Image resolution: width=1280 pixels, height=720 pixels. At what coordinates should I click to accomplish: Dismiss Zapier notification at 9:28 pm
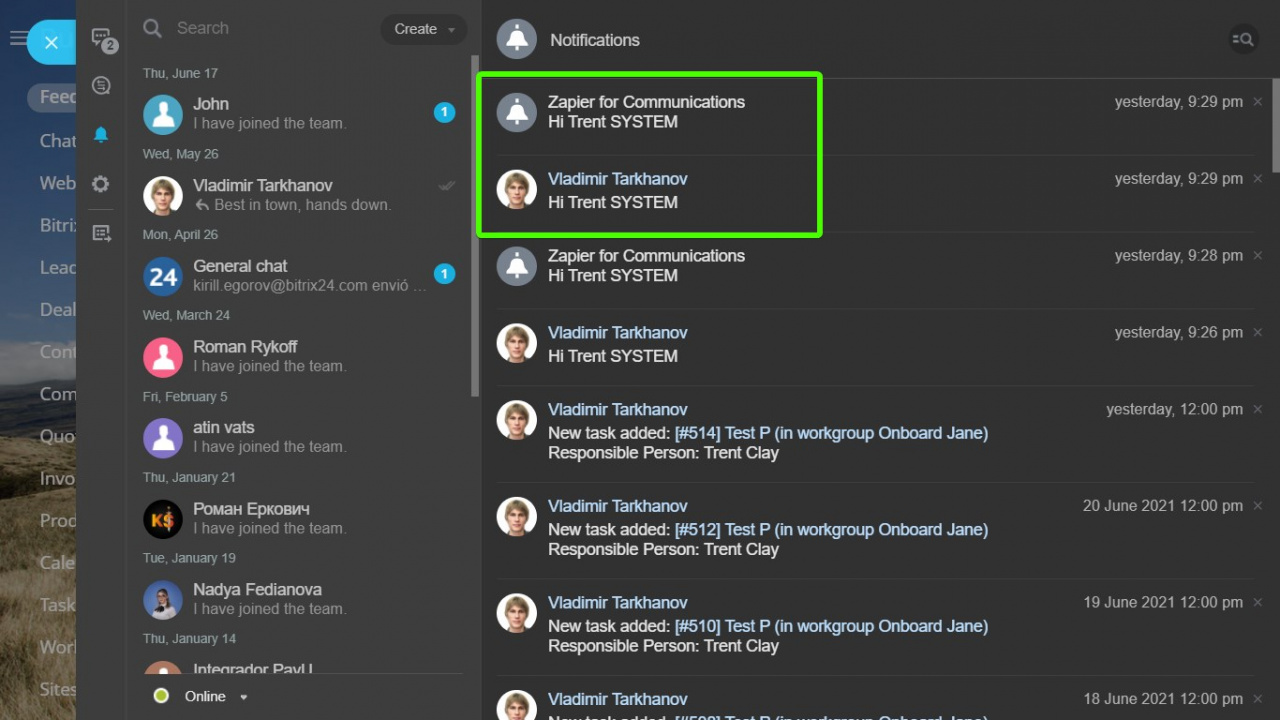pyautogui.click(x=1258, y=256)
